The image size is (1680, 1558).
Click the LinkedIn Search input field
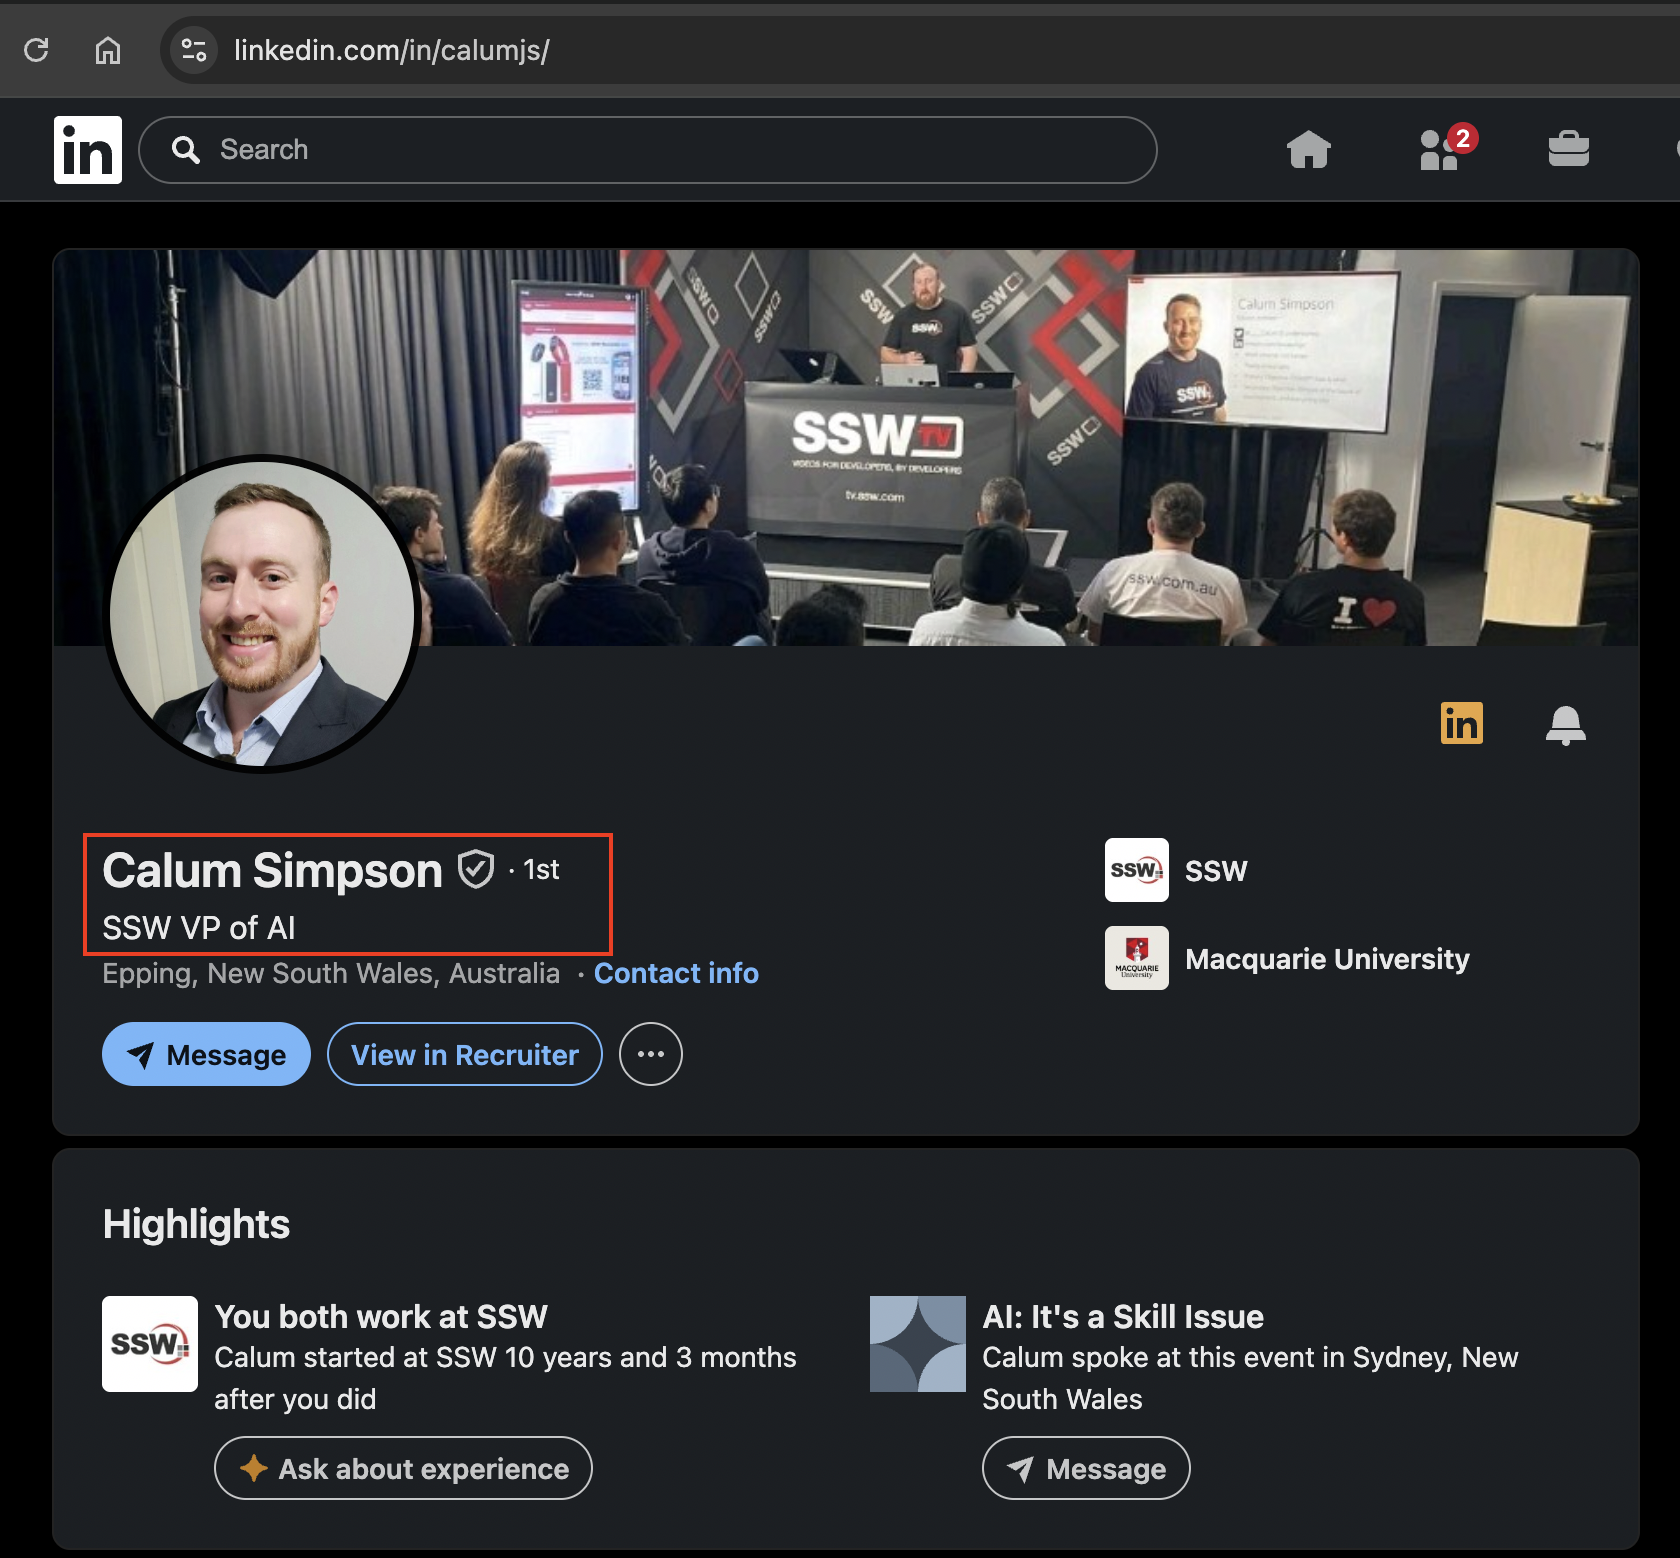click(x=648, y=150)
